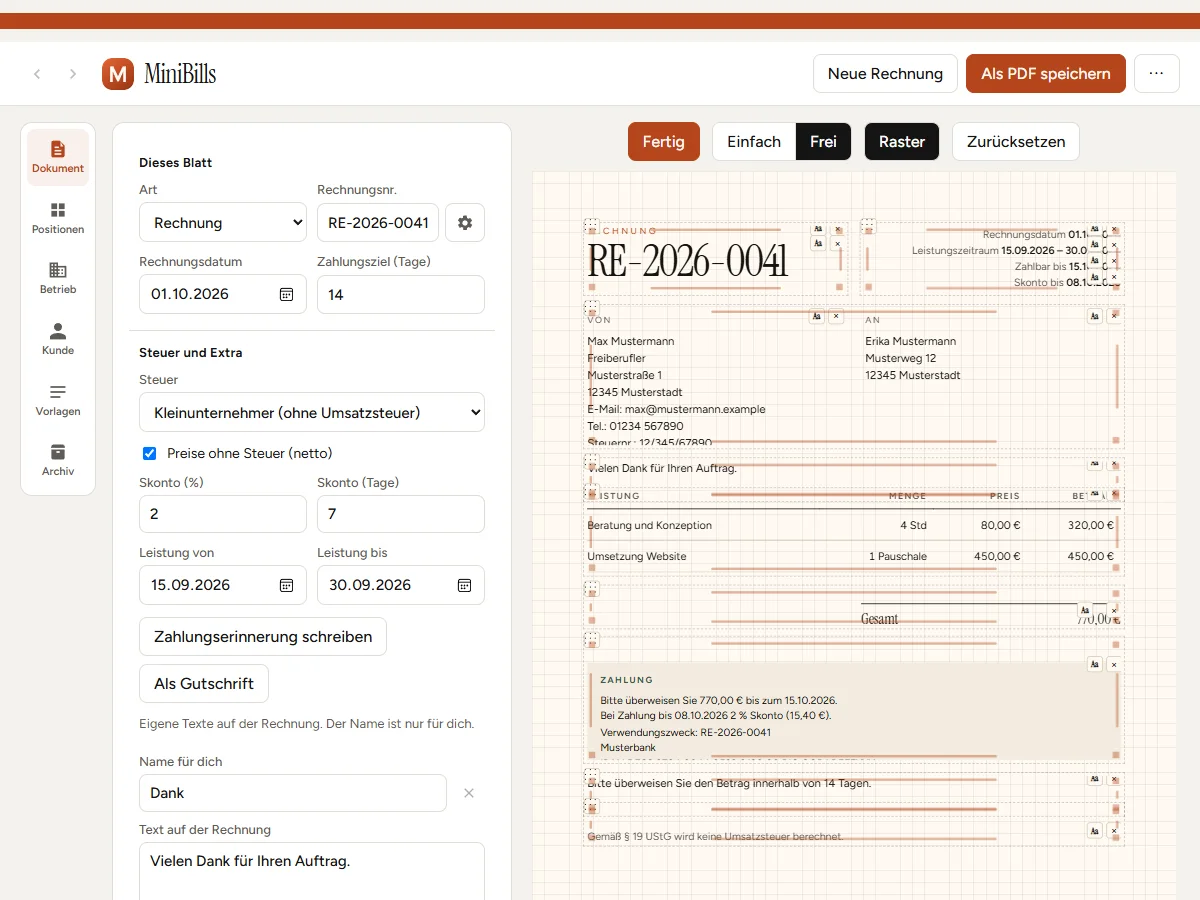Viewport: 1200px width, 900px height.
Task: Open the Art dropdown showing Rechnung
Action: coord(223,223)
